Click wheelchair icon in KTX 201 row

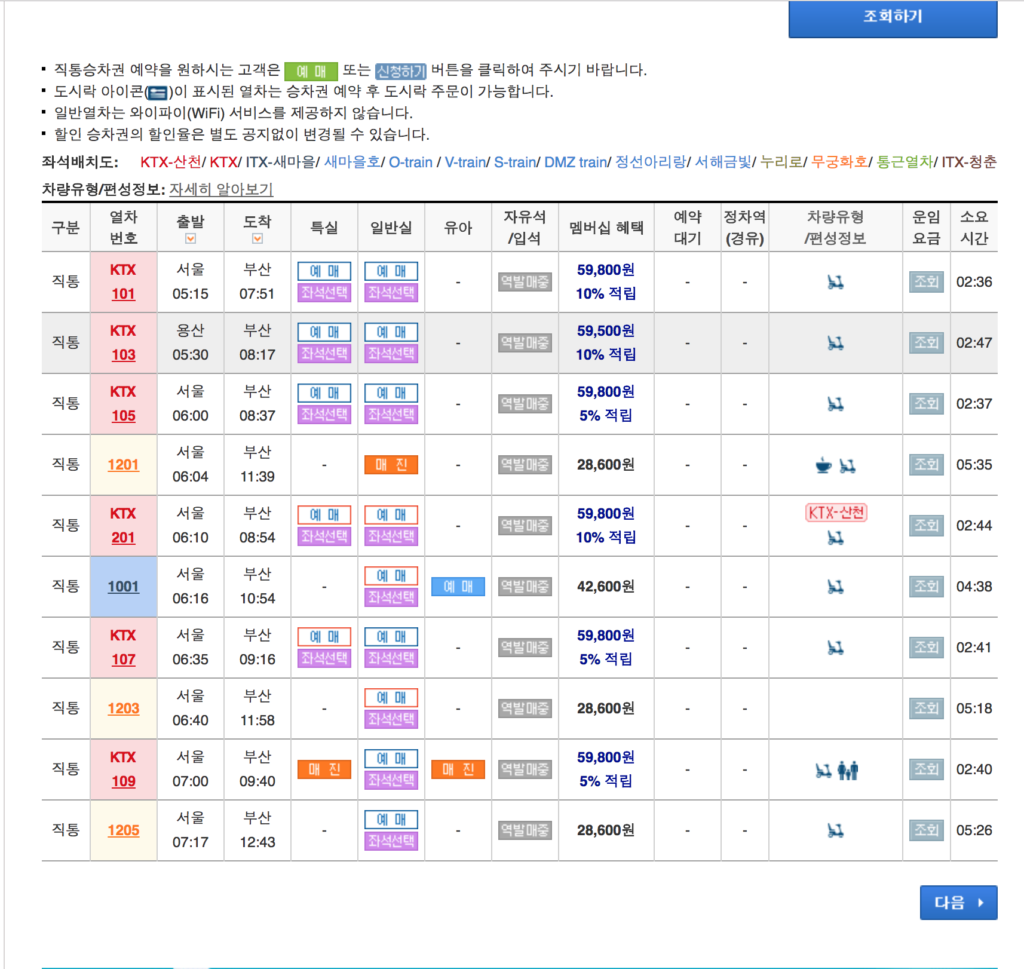(835, 537)
